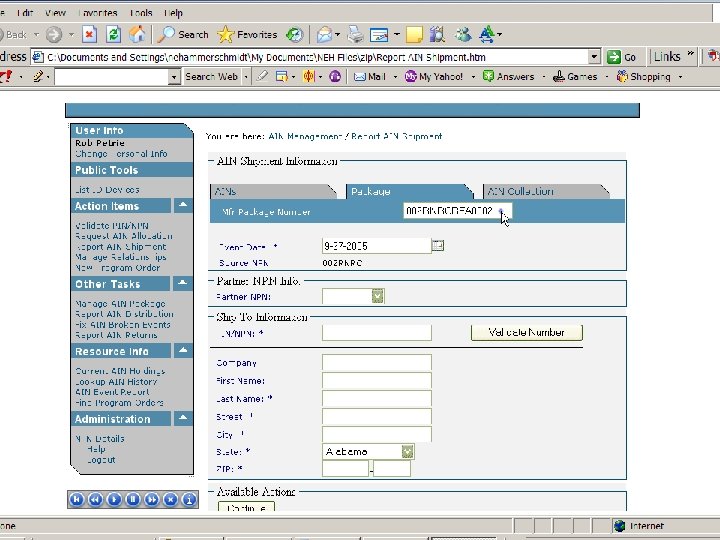Click the fast-forward playback button
The image size is (720, 540).
pos(152,500)
